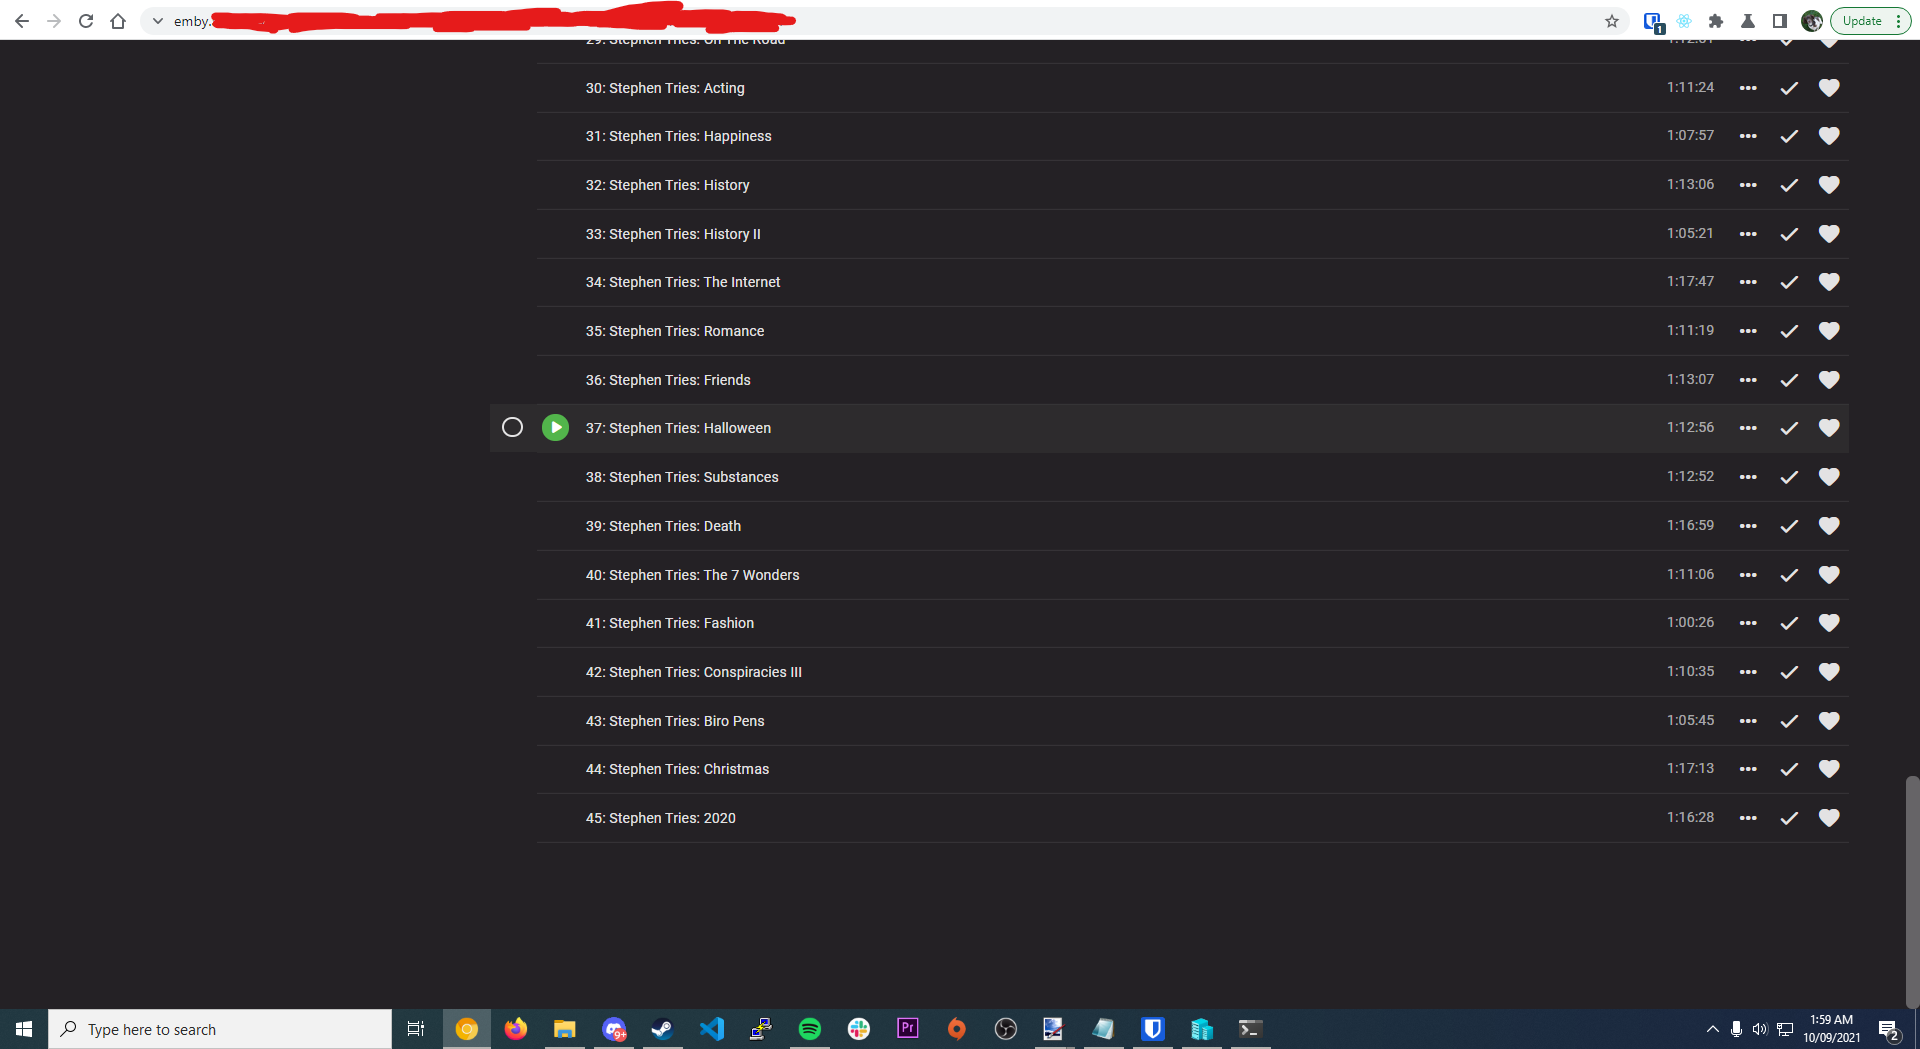Reload the page with browser refresh icon
The image size is (1920, 1049).
pyautogui.click(x=86, y=21)
